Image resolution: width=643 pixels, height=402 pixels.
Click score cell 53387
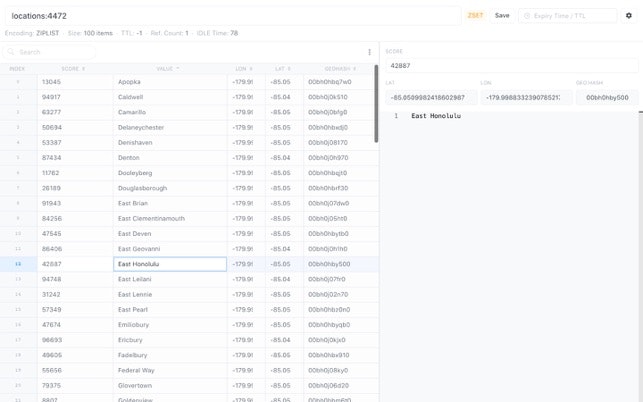pyautogui.click(x=75, y=142)
